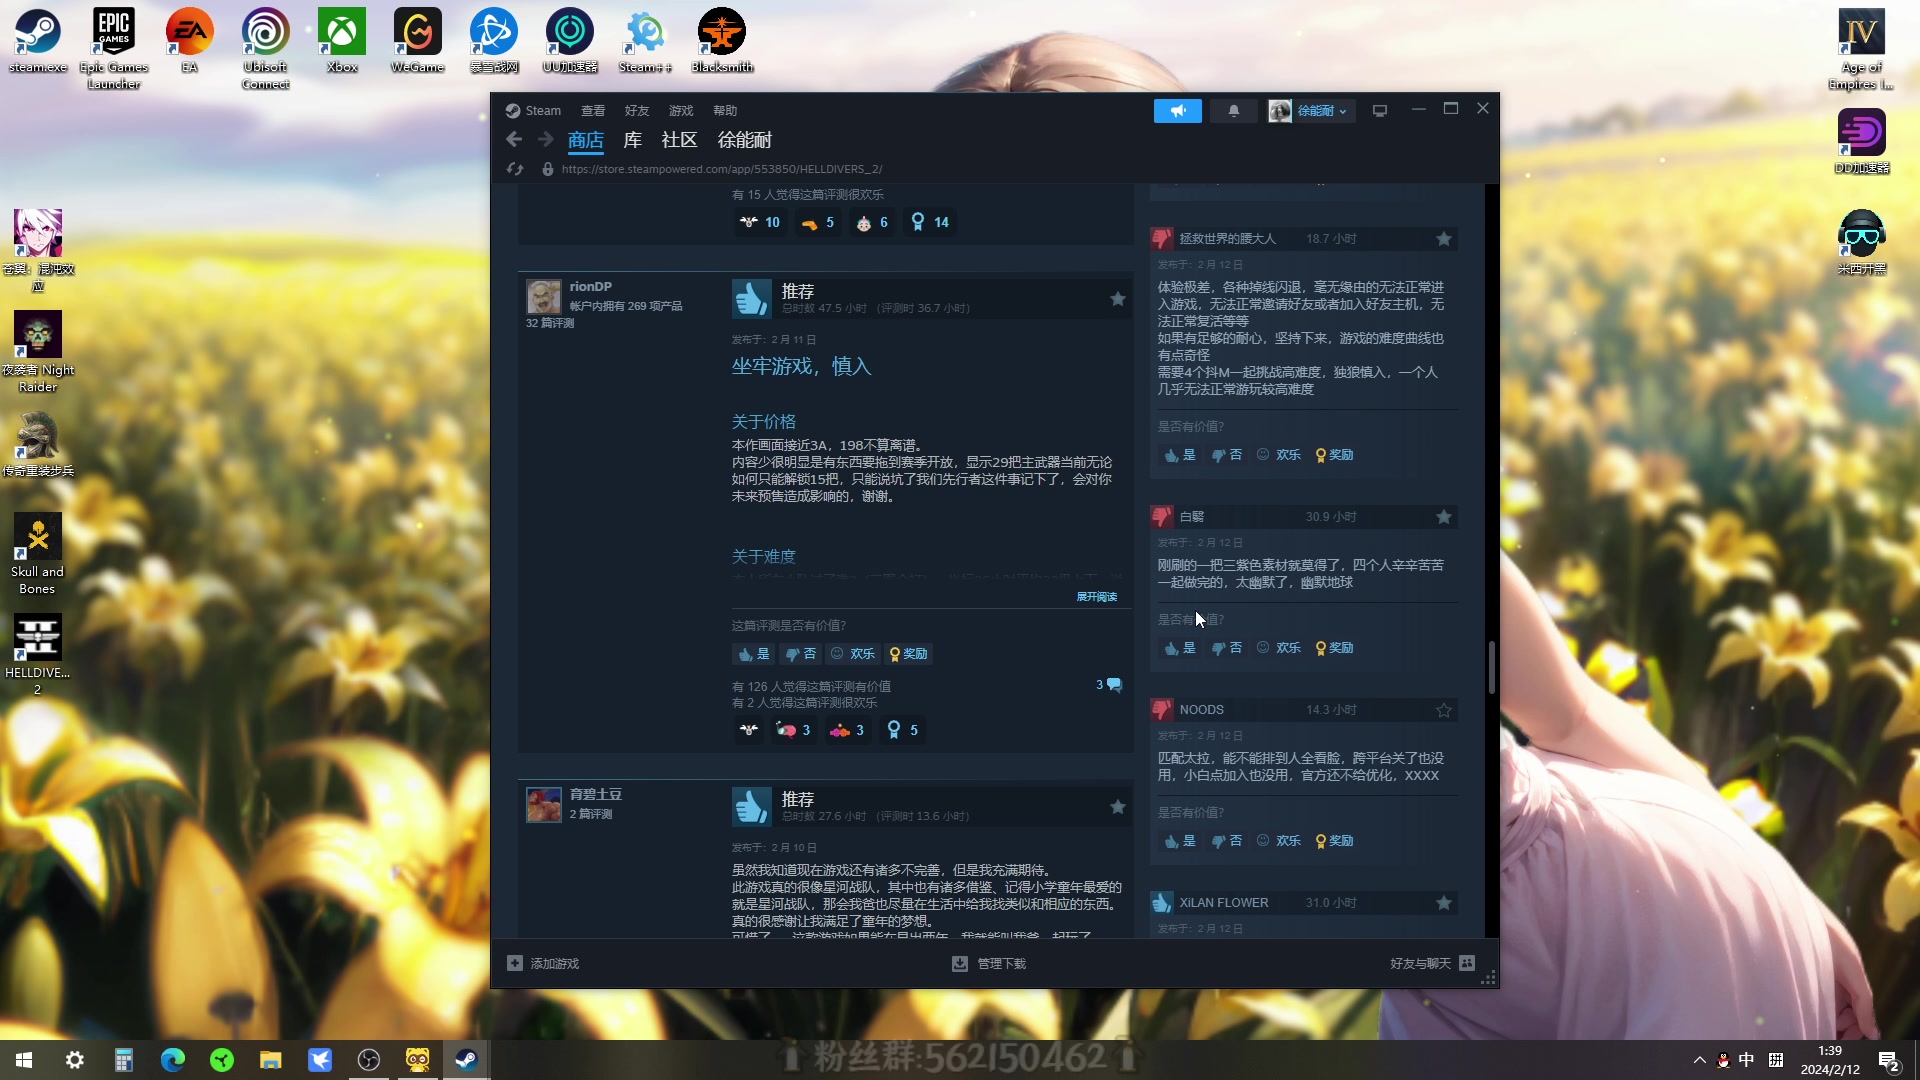
Task: Click the recommend thumbs-up icon on rionDP review
Action: 752,298
